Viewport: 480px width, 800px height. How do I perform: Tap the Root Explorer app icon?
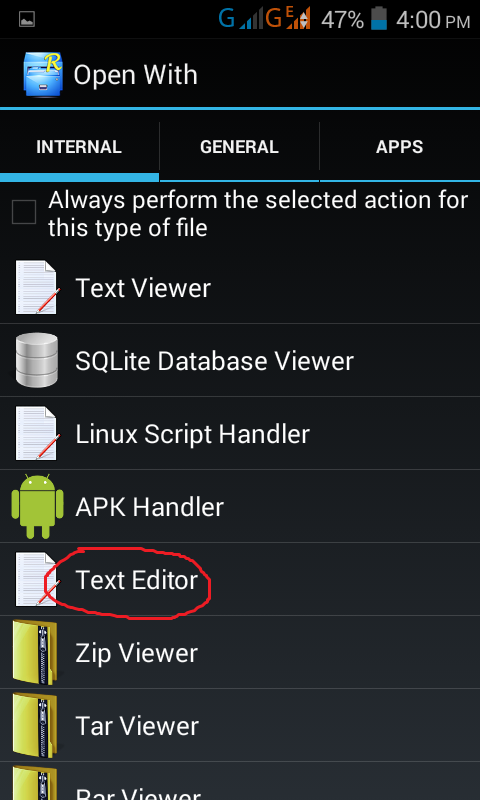point(43,74)
